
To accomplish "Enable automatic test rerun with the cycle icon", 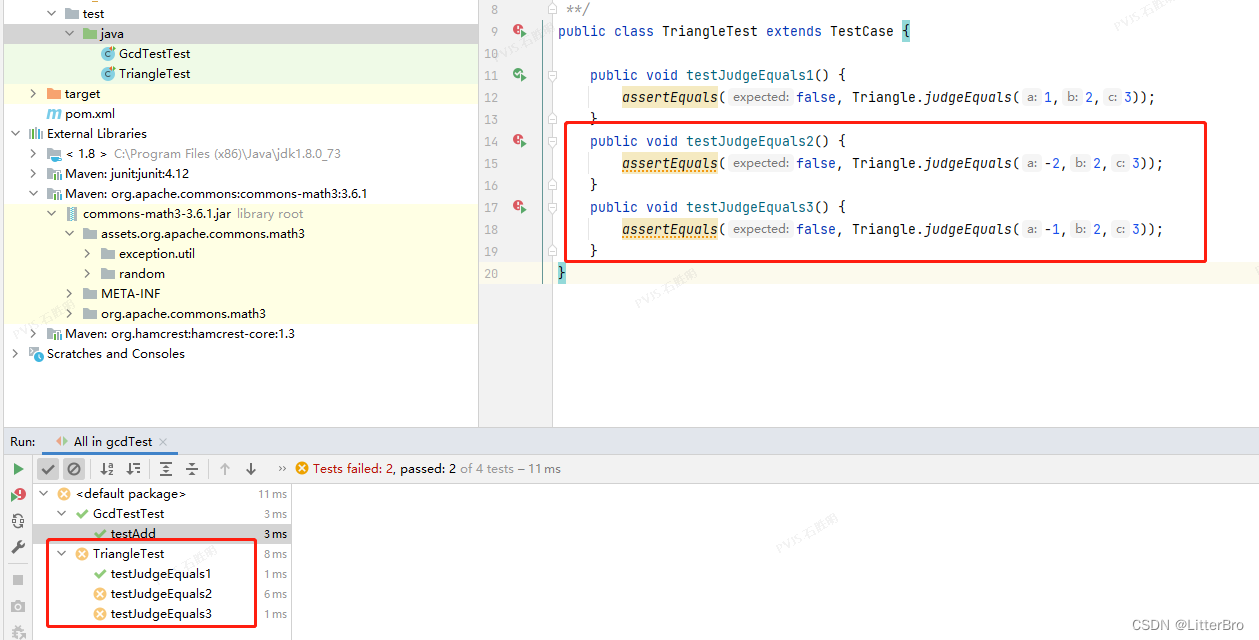I will (16, 520).
